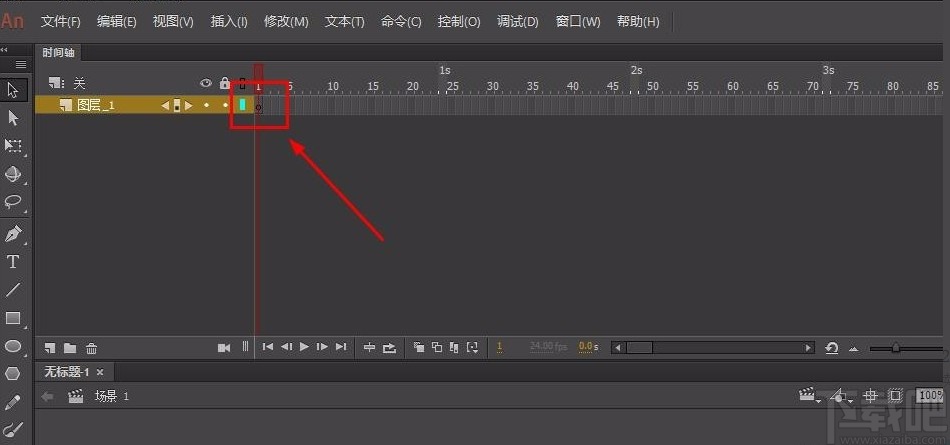Go to next keyframe on 图层_1
950x445 pixels.
pos(188,105)
